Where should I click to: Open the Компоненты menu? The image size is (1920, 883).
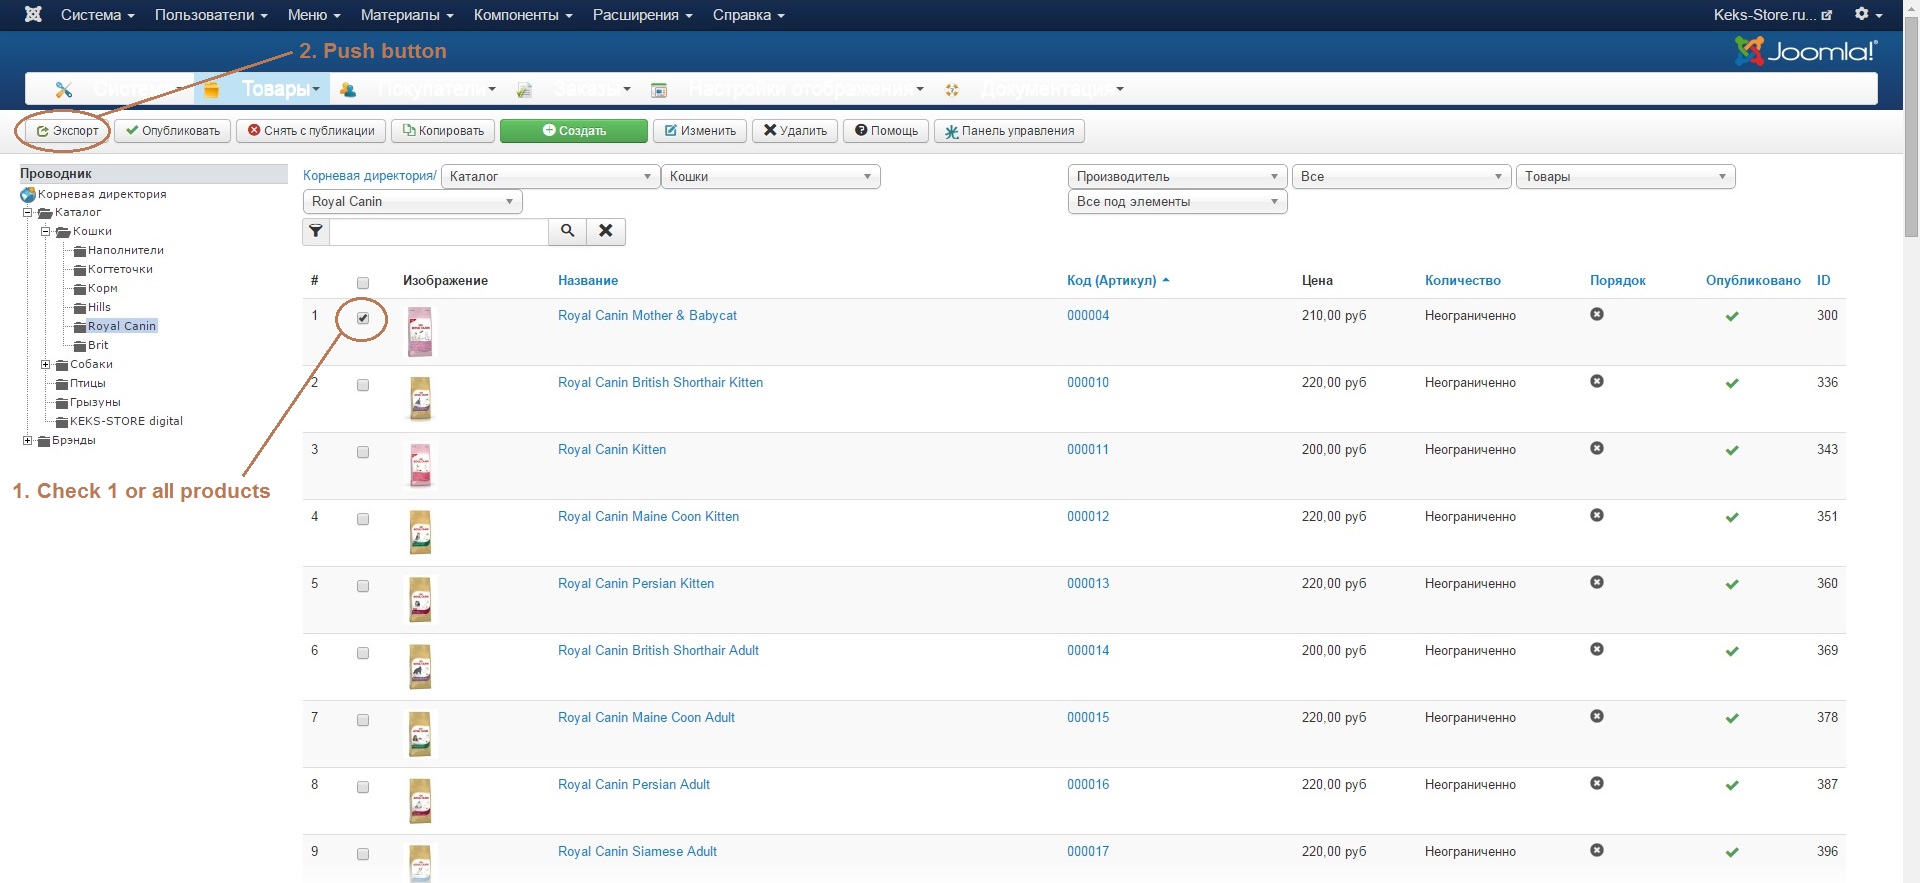point(523,15)
